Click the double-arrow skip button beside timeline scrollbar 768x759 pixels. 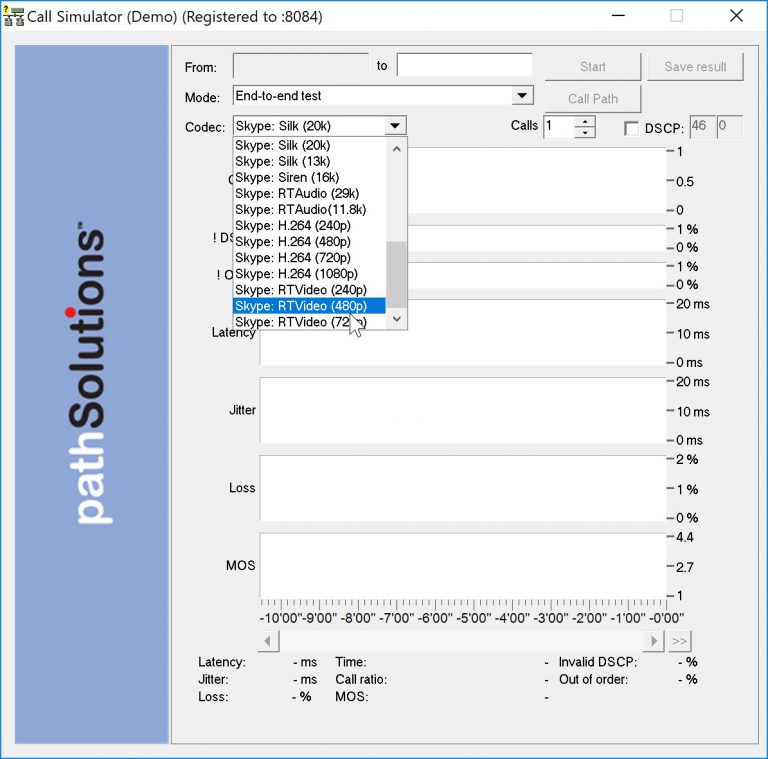pyautogui.click(x=680, y=641)
